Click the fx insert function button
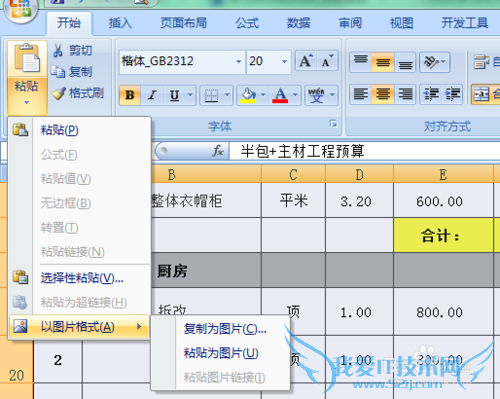 (218, 151)
